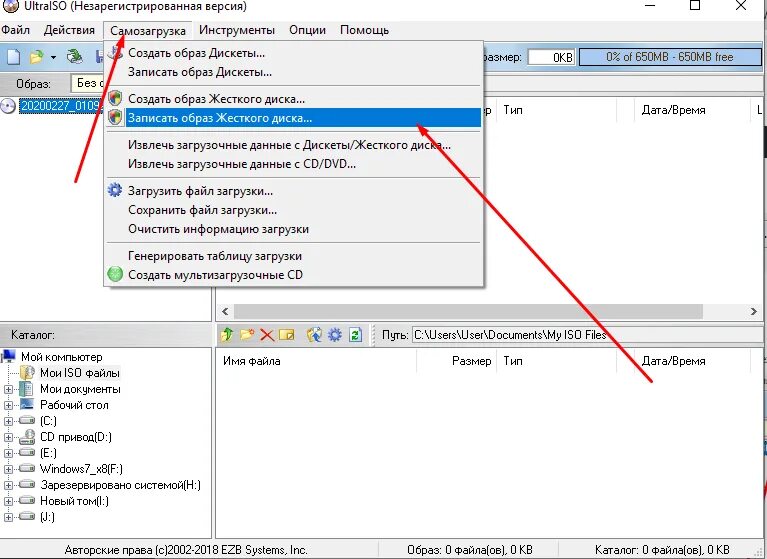
Task: Choose Загрузить файл загрузки
Action: point(293,191)
